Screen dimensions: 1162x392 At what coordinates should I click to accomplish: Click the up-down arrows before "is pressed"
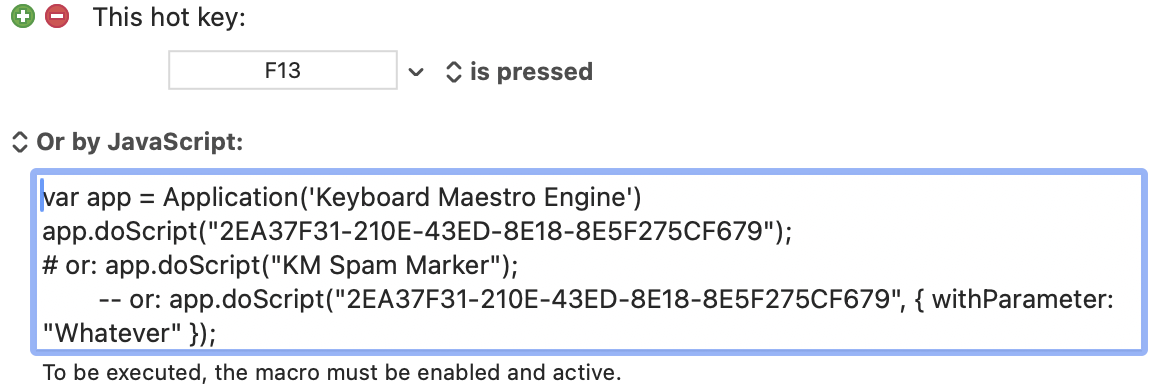click(453, 72)
